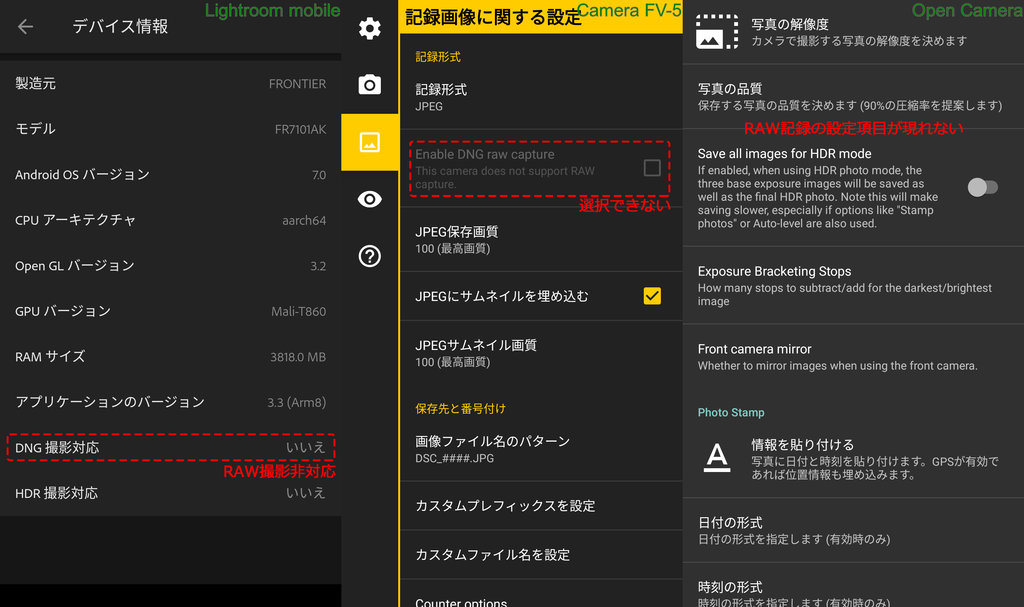1024x607 pixels.
Task: Open 記録形式 JPEG setting
Action: 541,97
